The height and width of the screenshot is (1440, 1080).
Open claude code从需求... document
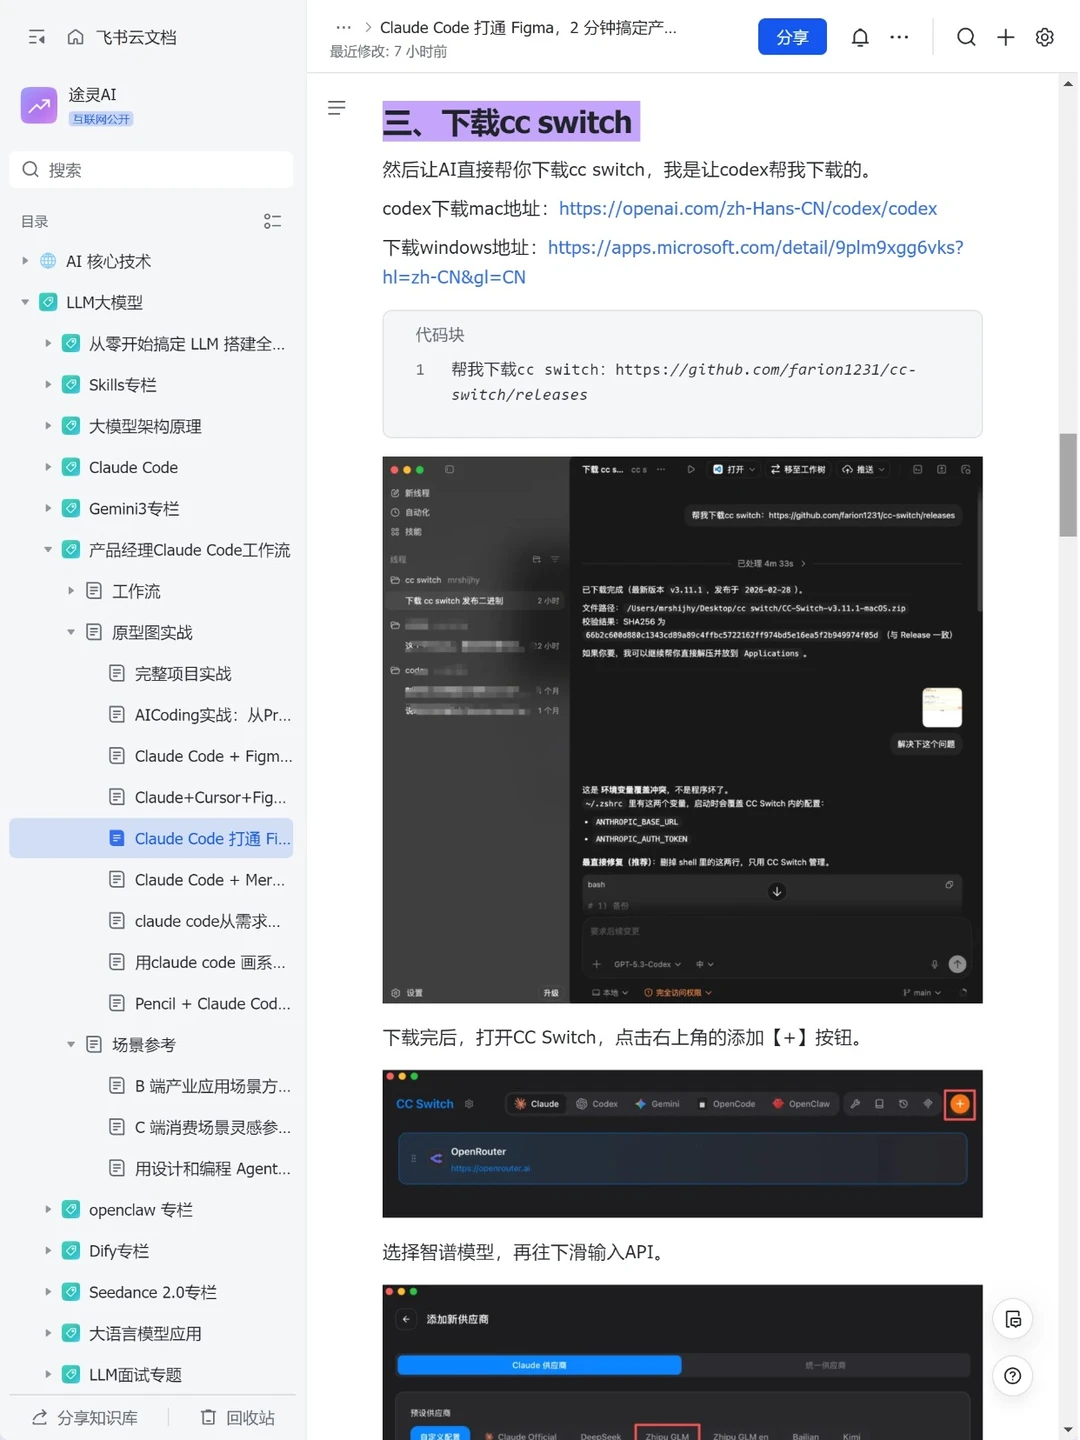151,921
